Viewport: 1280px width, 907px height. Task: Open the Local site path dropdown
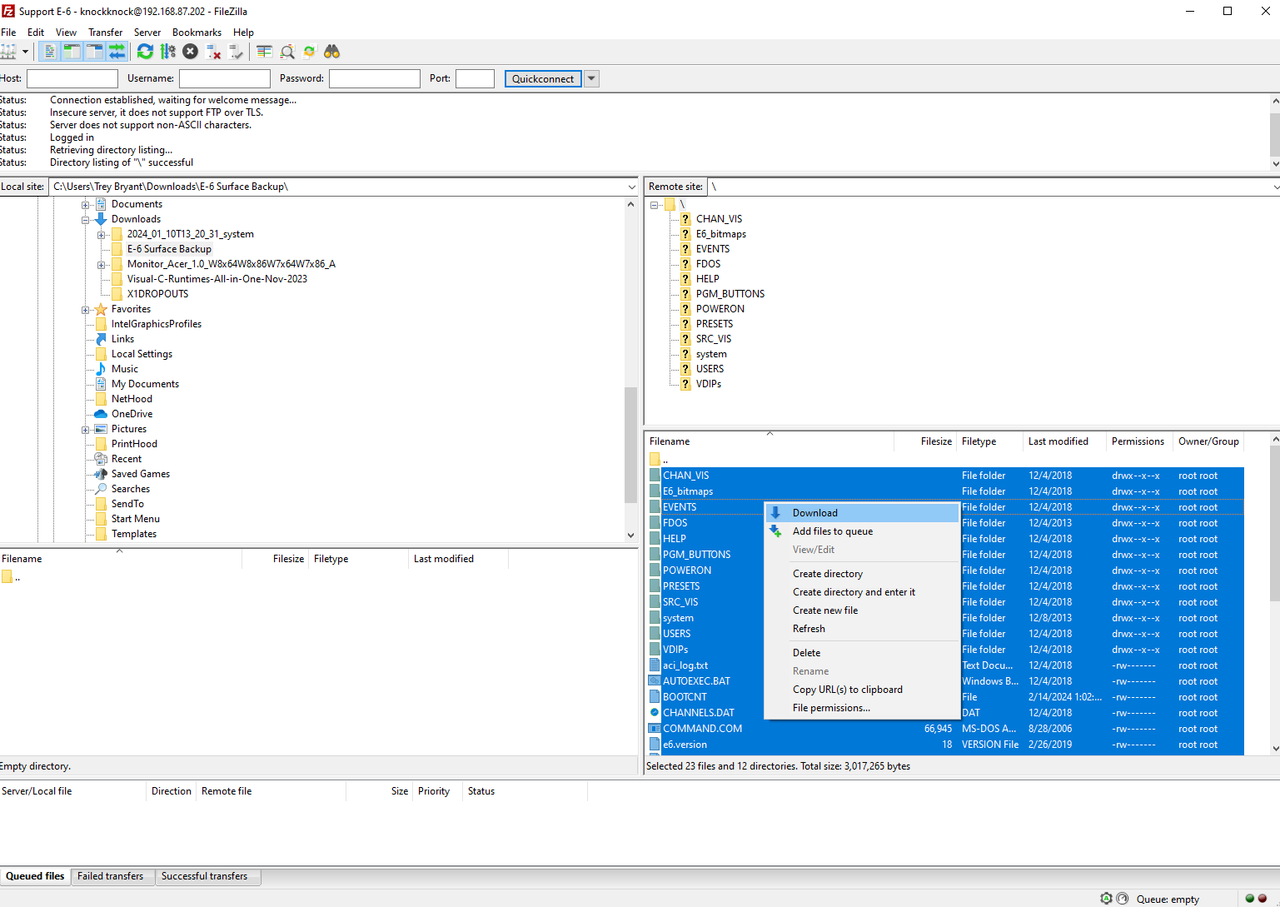[x=631, y=187]
